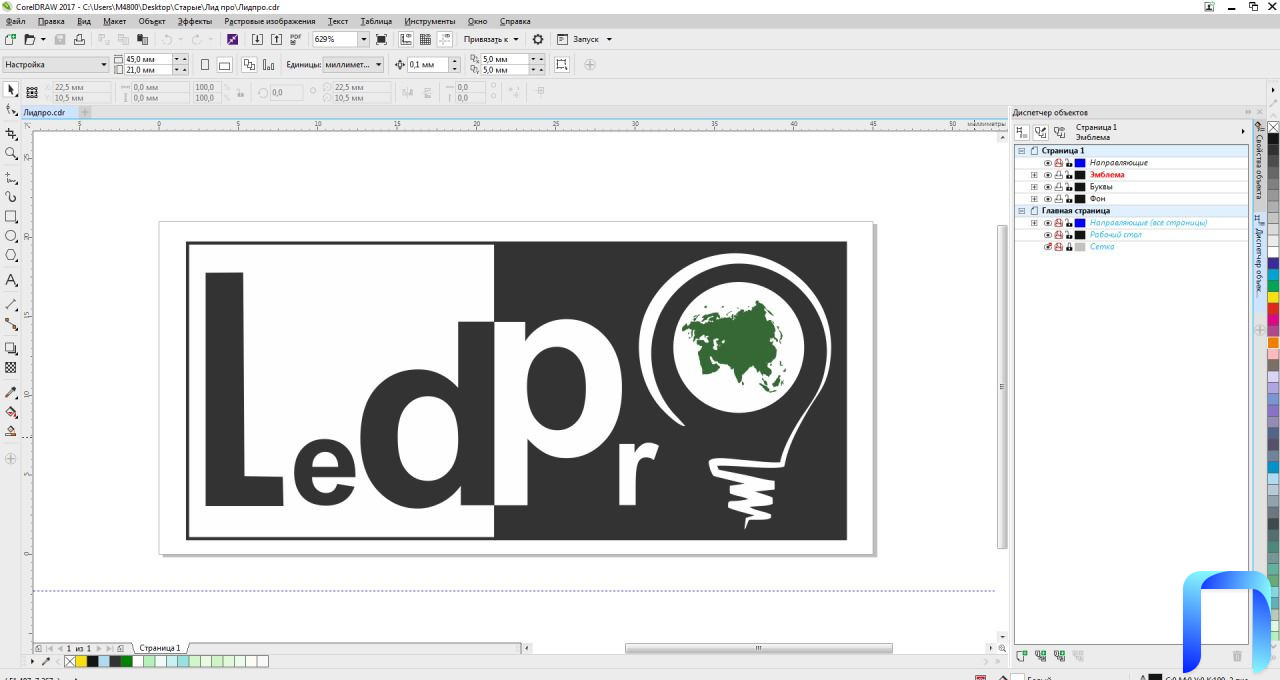
Task: Click the Export icon
Action: pyautogui.click(x=276, y=39)
